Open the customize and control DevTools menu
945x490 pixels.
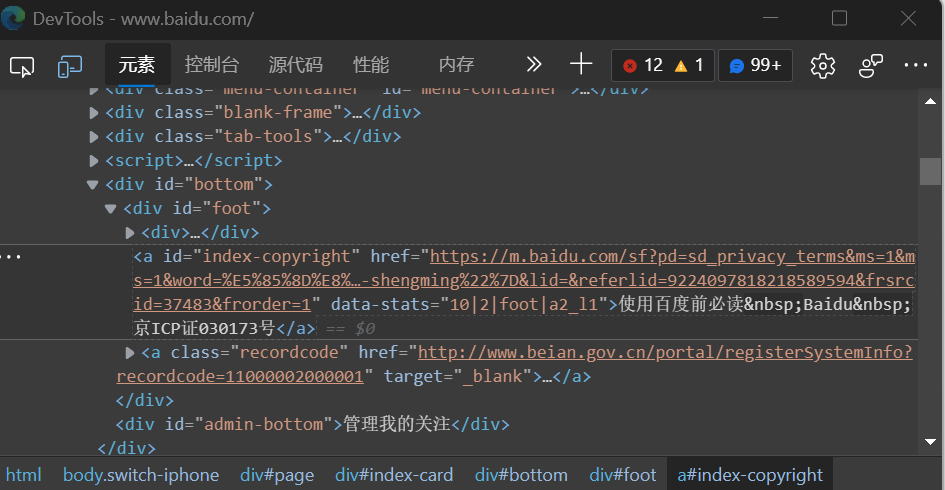[915, 65]
